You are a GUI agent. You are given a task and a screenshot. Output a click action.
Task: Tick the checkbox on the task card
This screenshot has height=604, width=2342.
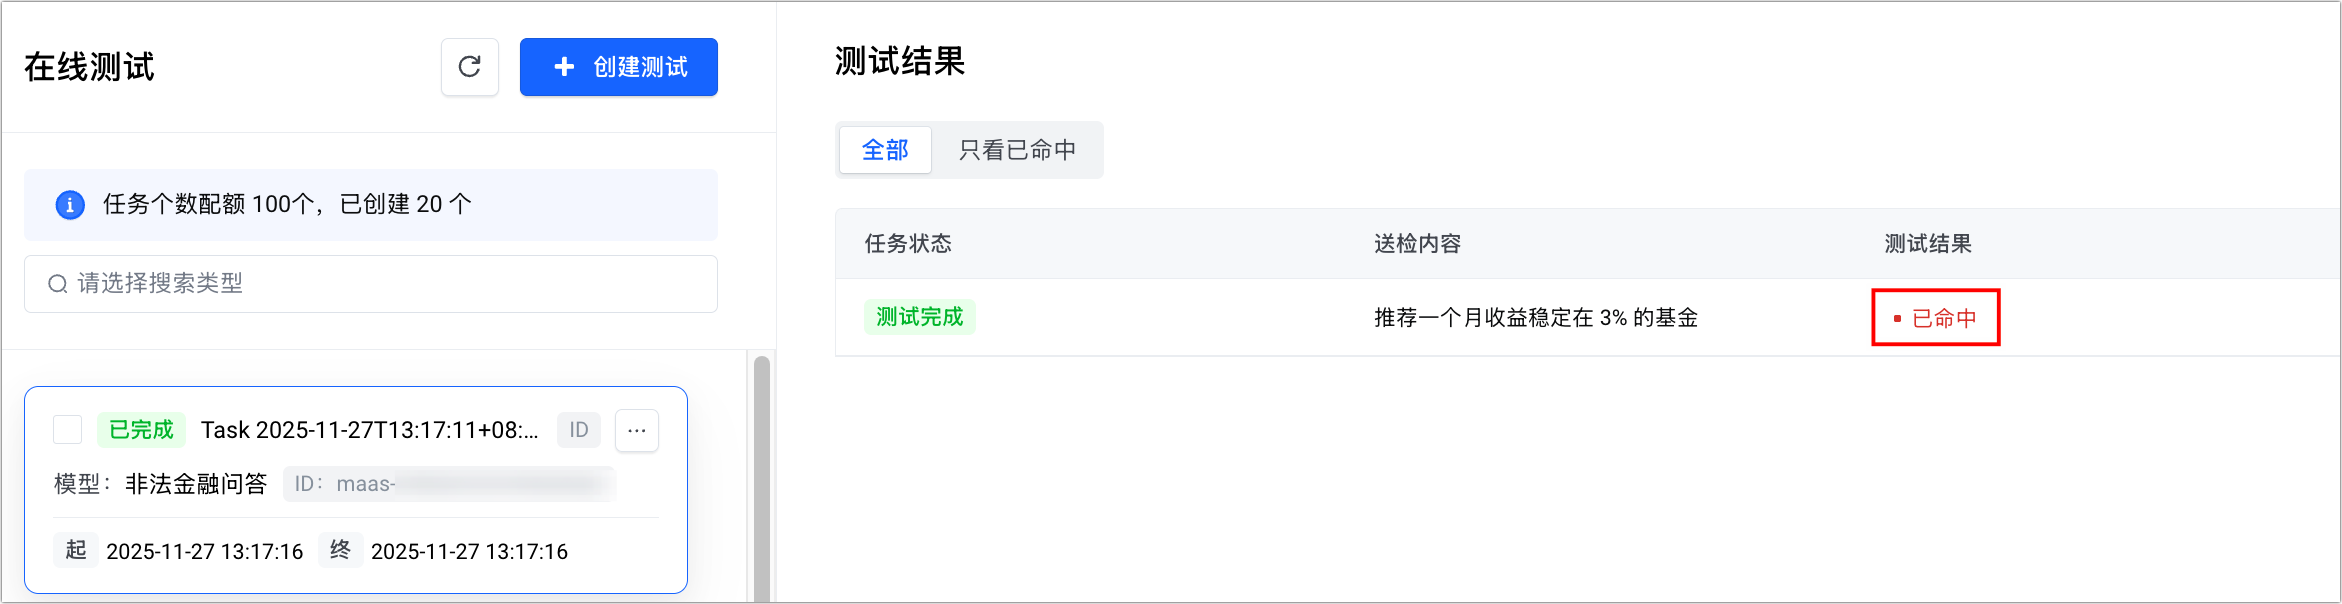(68, 430)
